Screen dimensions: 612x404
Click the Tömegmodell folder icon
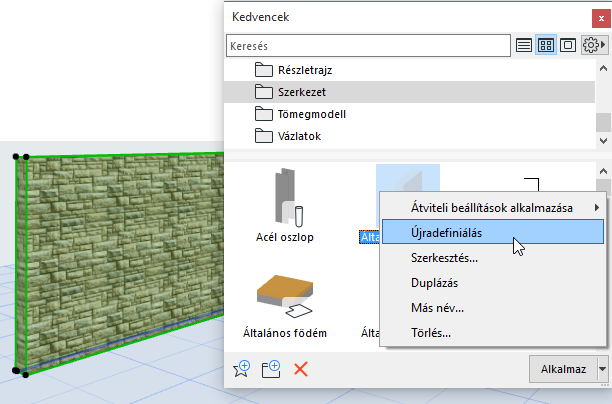pyautogui.click(x=263, y=114)
